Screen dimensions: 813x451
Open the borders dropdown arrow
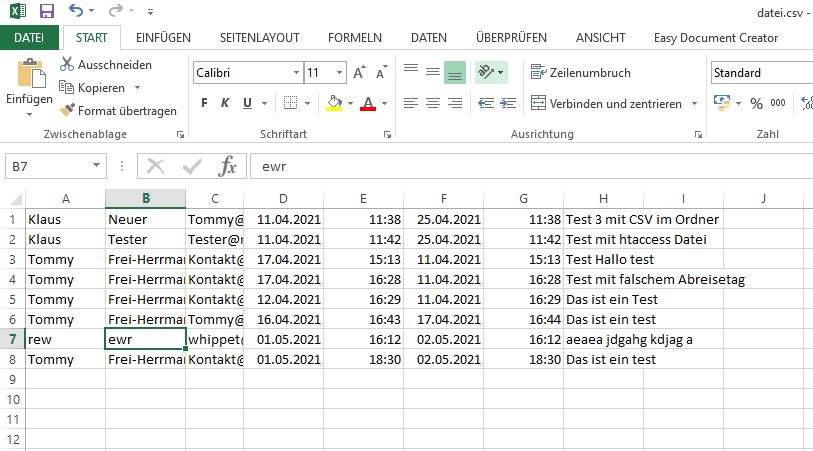click(x=307, y=104)
